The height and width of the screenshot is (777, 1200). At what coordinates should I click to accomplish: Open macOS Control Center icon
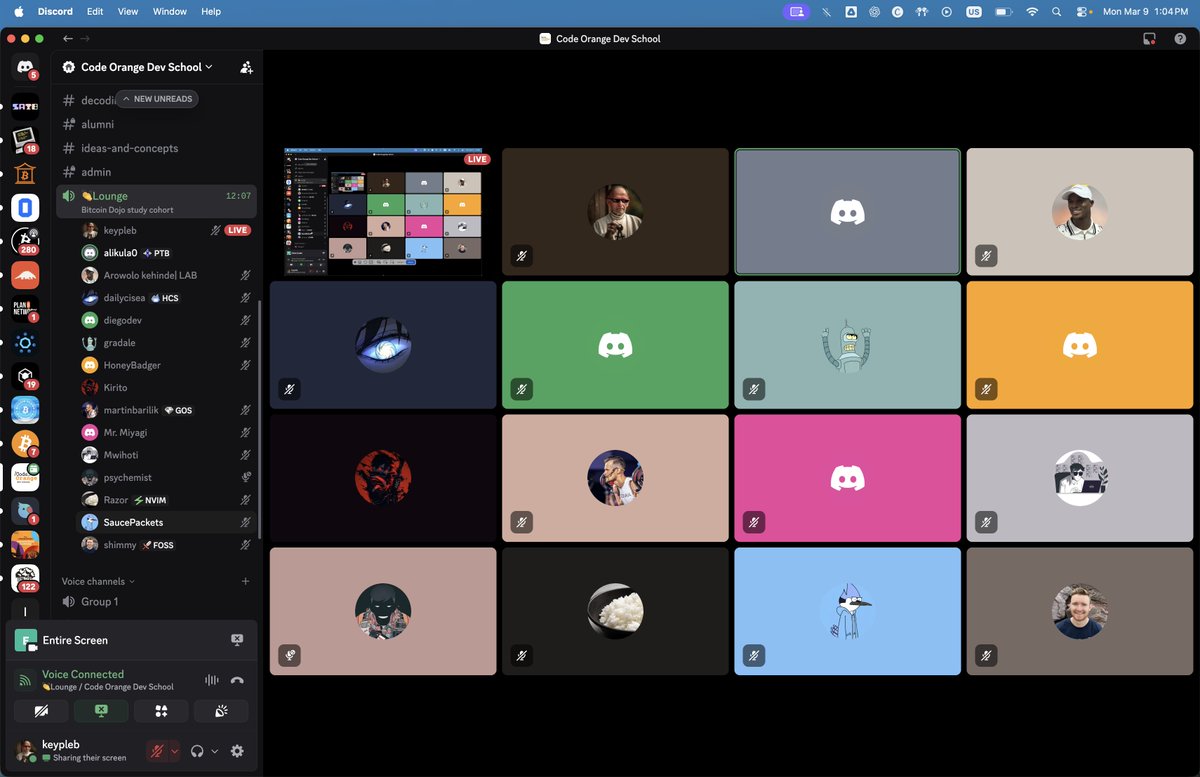click(1082, 12)
